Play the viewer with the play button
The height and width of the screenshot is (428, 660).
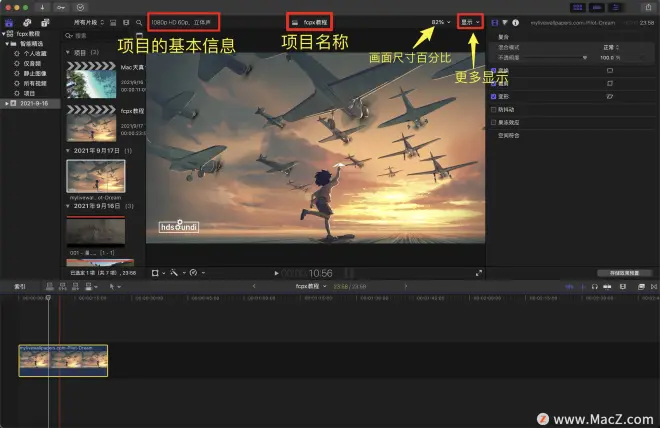[276, 273]
